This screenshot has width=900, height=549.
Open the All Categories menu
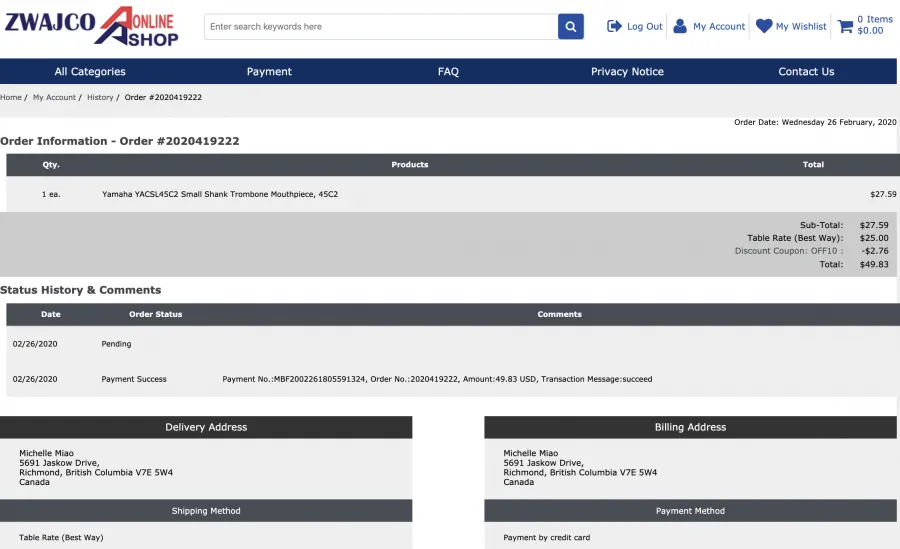tap(90, 72)
